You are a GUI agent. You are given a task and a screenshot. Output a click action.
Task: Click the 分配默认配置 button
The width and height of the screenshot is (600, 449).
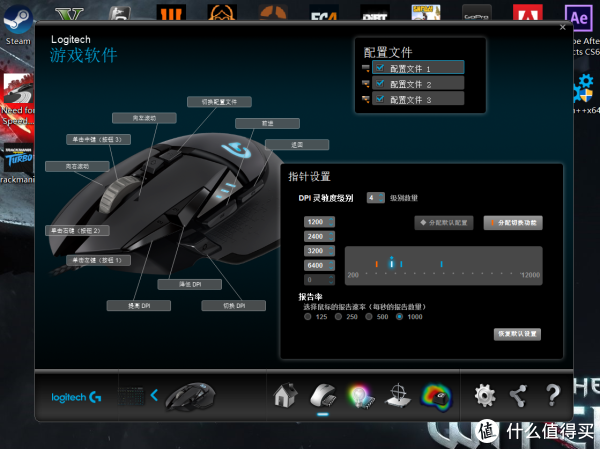point(444,223)
